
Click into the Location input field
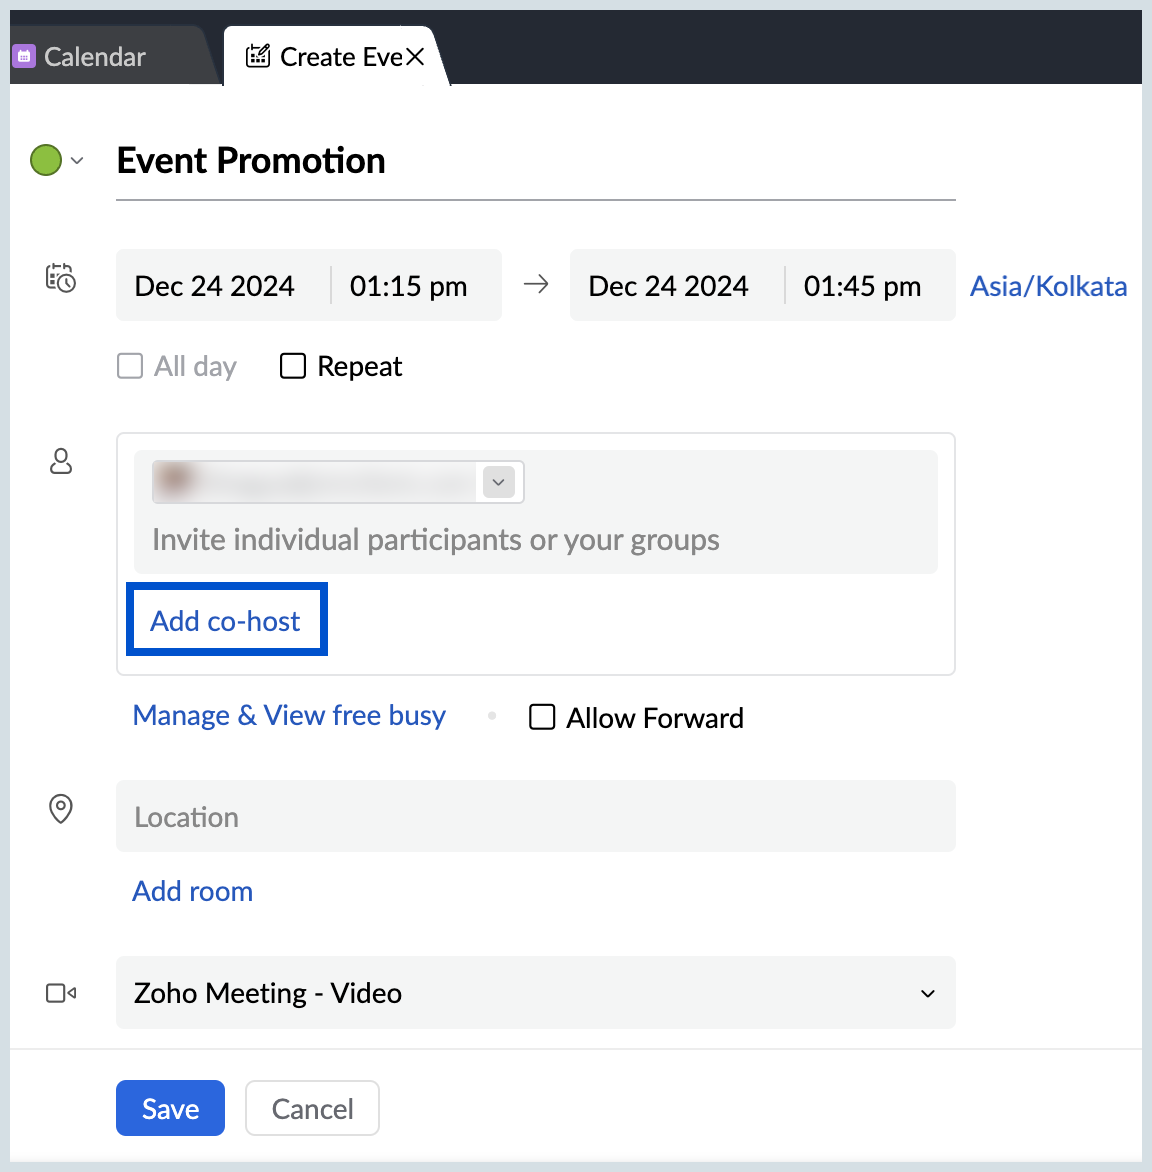tap(536, 816)
